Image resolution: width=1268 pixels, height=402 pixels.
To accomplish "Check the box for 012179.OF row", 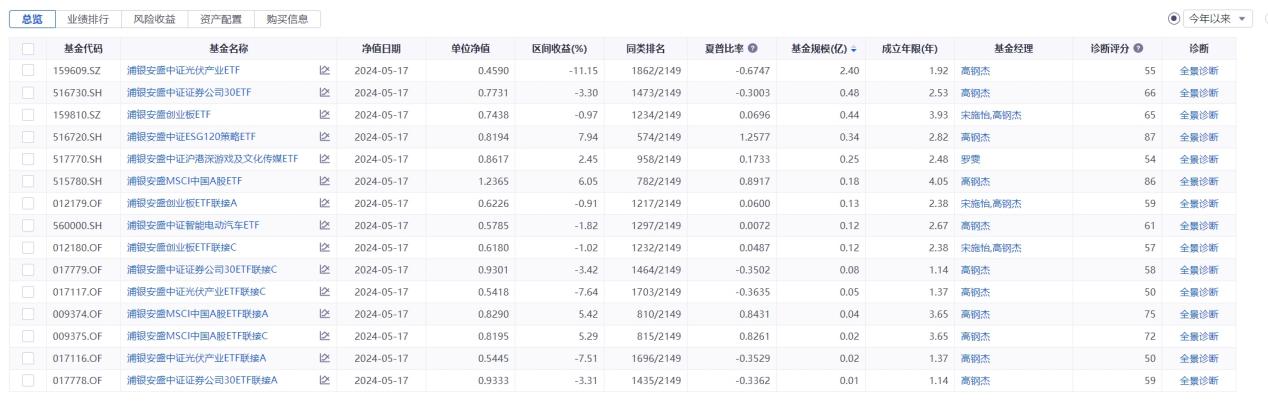I will (27, 203).
